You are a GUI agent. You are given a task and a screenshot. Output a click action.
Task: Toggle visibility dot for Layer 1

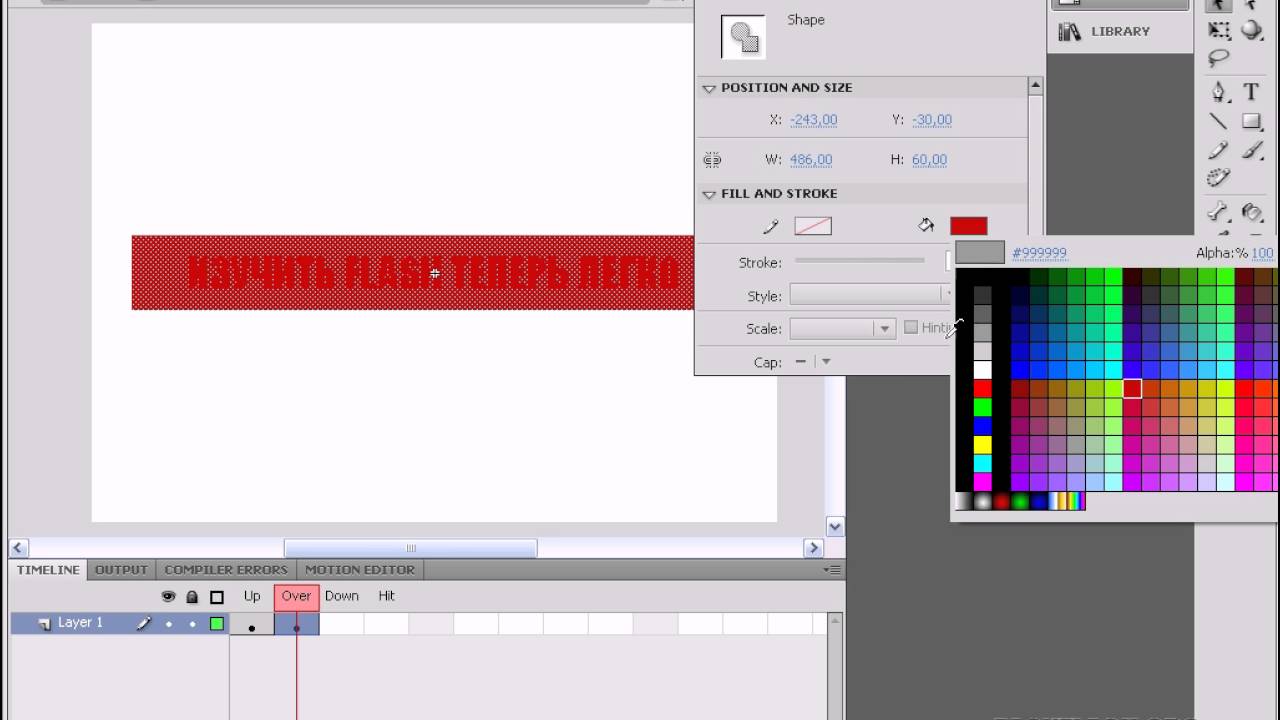(168, 623)
